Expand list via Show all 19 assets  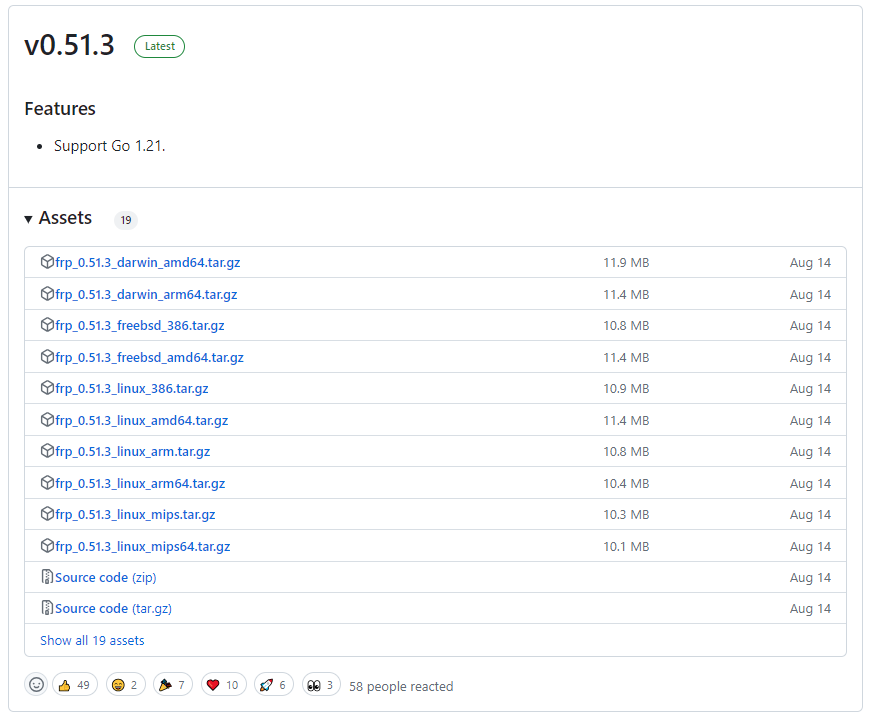pos(92,640)
